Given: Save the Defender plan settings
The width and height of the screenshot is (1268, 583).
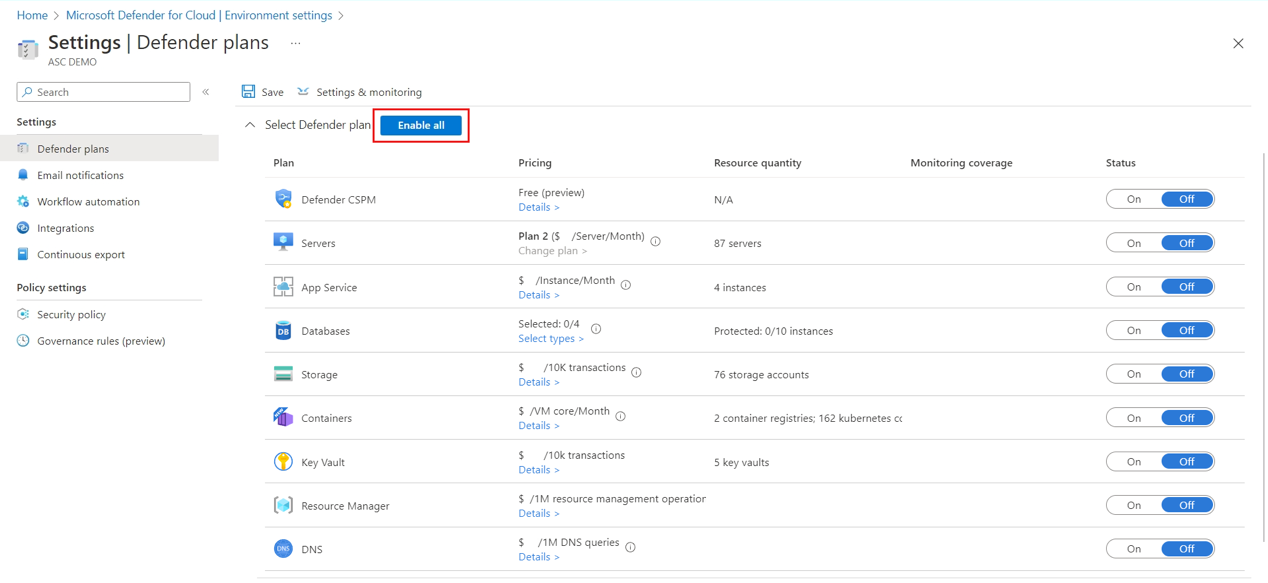Looking at the screenshot, I should (263, 92).
